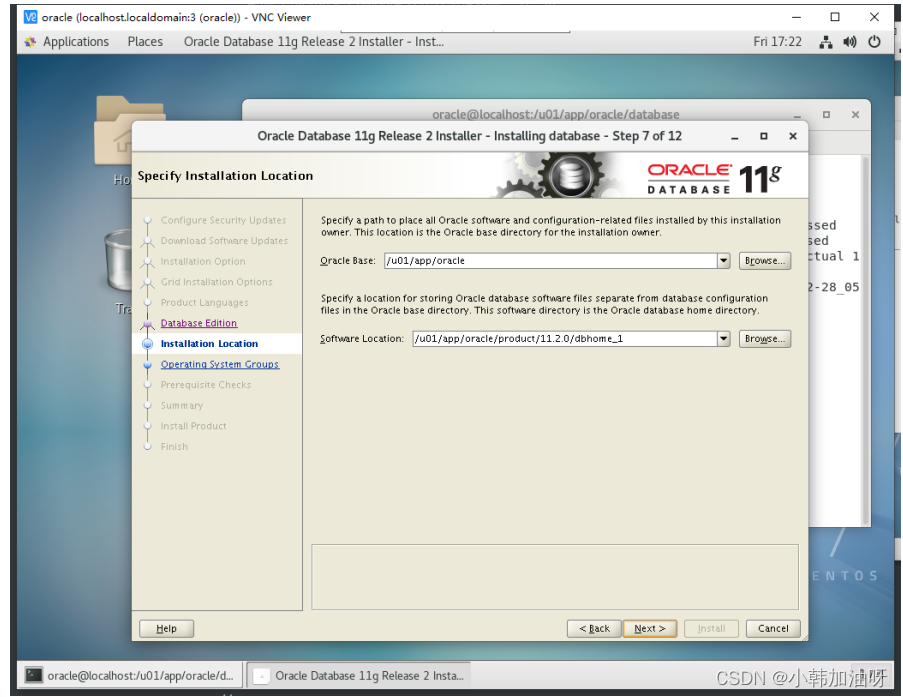Click Finish step text
Screen dimensions: 903x697
(x=174, y=446)
